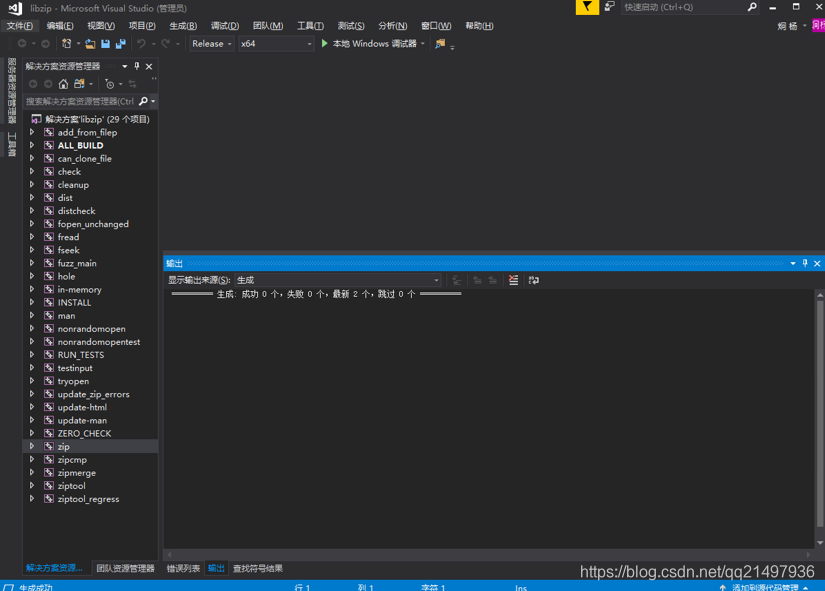825x591 pixels.
Task: Expand the INSTALL project node
Action: coord(32,302)
